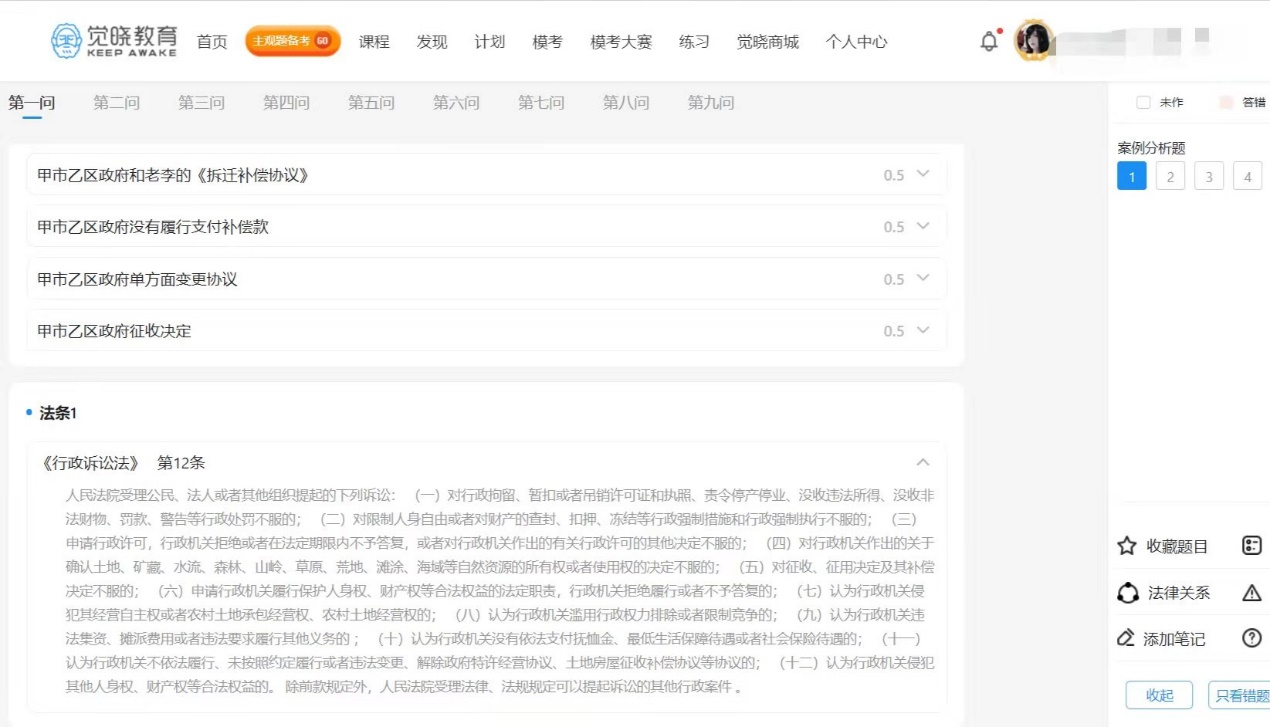Open the 发现 menu
This screenshot has width=1270, height=727.
(x=432, y=42)
